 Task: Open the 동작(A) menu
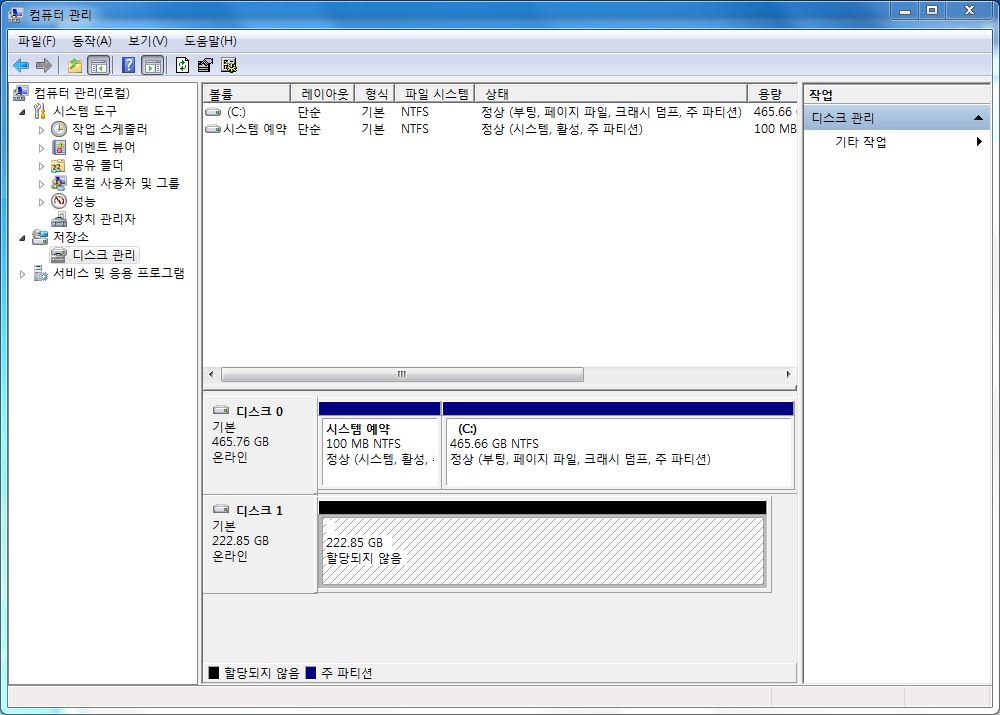tap(91, 41)
